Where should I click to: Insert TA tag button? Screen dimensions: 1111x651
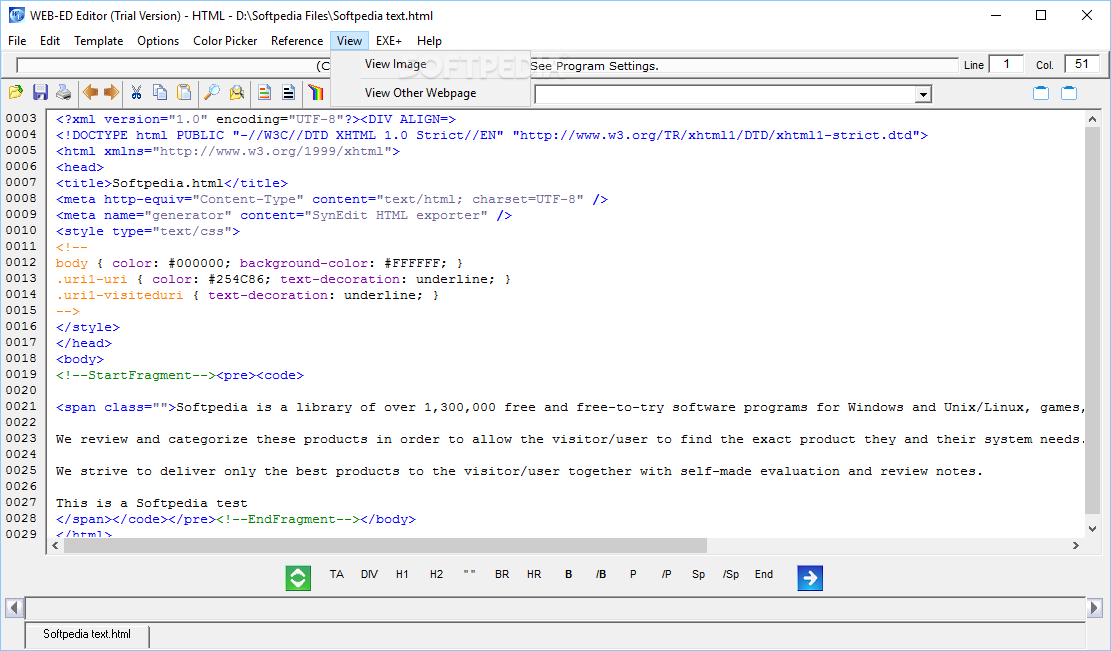click(x=337, y=574)
